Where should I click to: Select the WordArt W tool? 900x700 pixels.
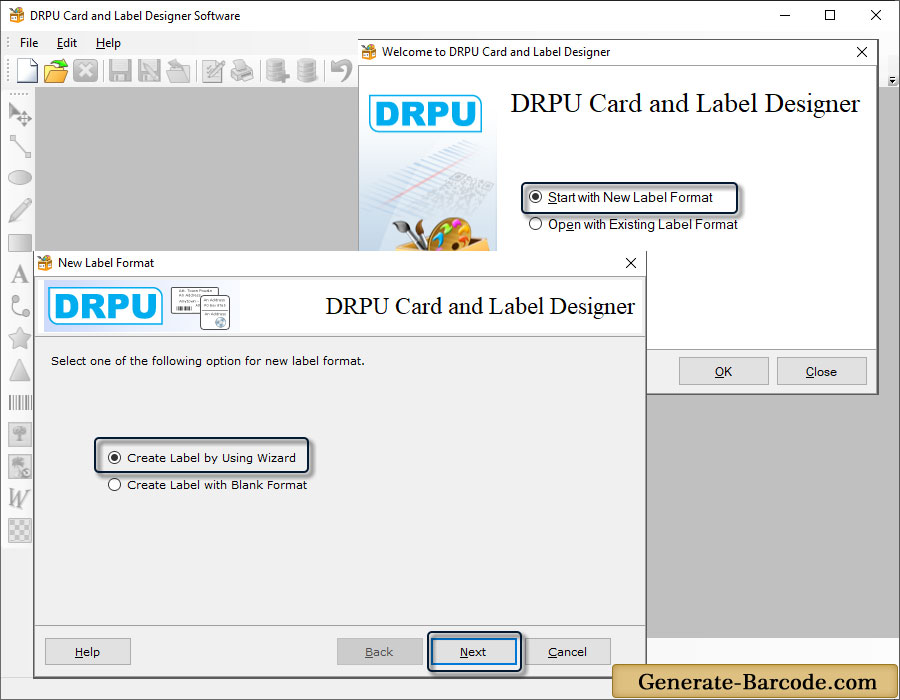[x=19, y=498]
